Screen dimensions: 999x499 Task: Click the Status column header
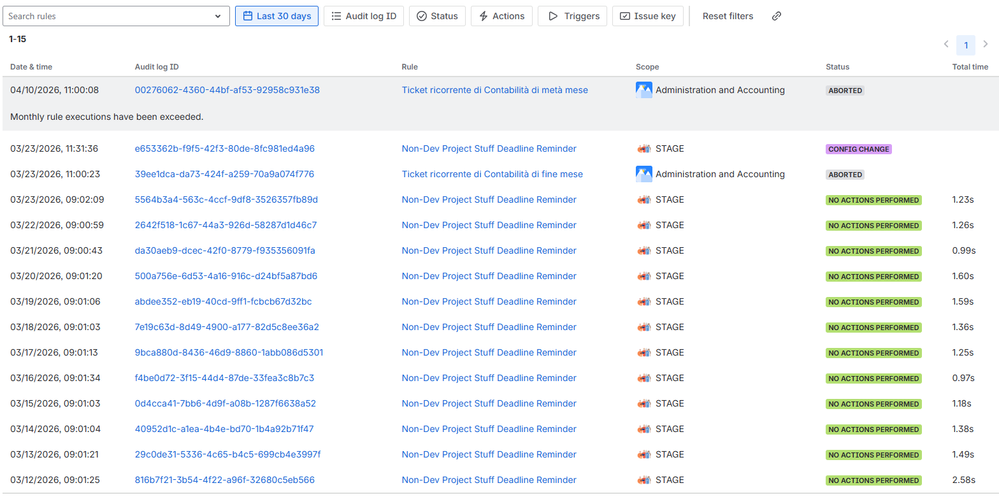(837, 67)
